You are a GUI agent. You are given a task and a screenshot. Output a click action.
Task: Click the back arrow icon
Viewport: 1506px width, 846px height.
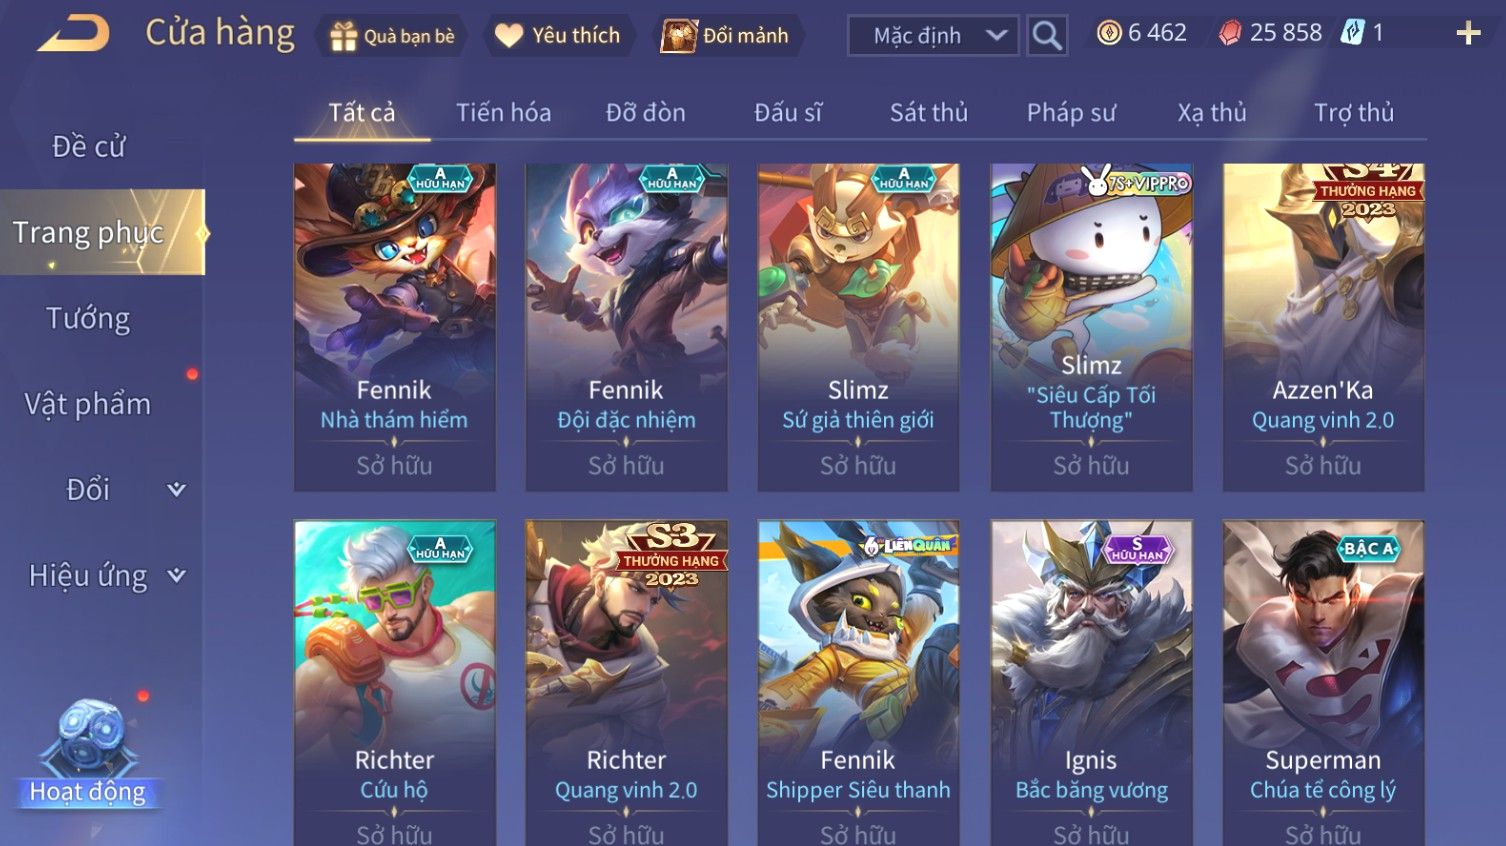point(73,34)
